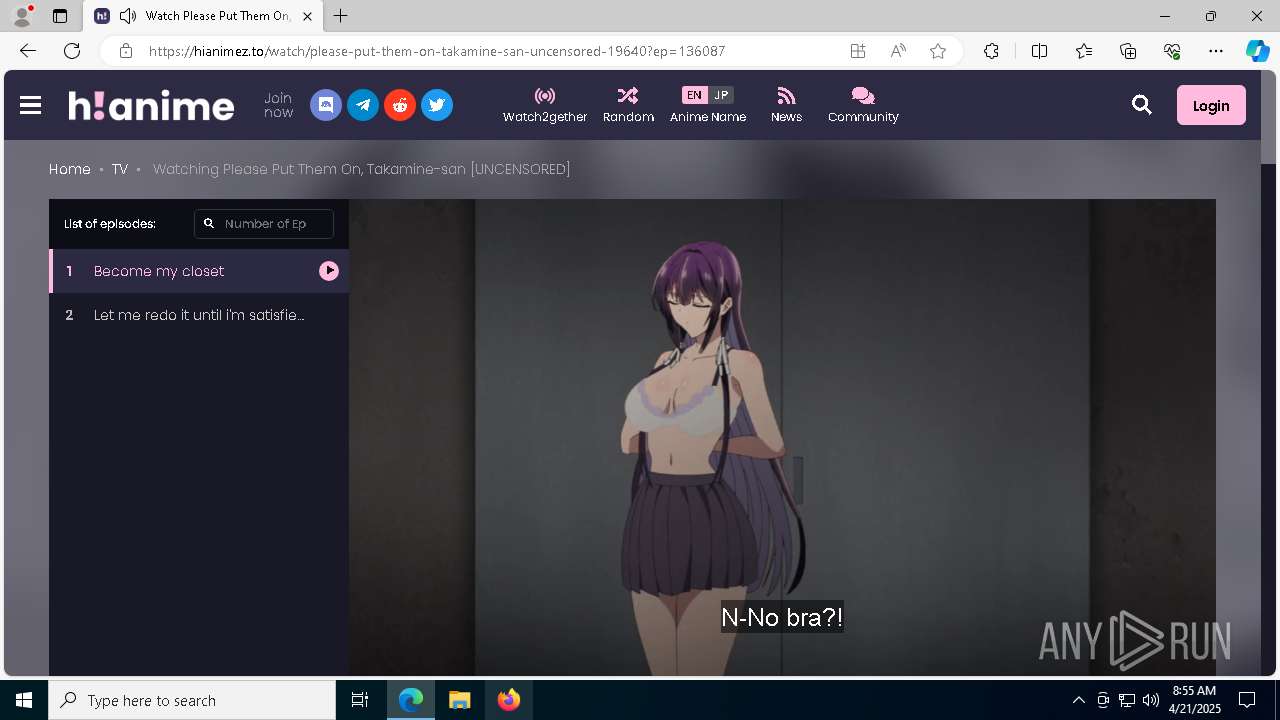The width and height of the screenshot is (1280, 720).
Task: Open the notification center
Action: point(1247,700)
